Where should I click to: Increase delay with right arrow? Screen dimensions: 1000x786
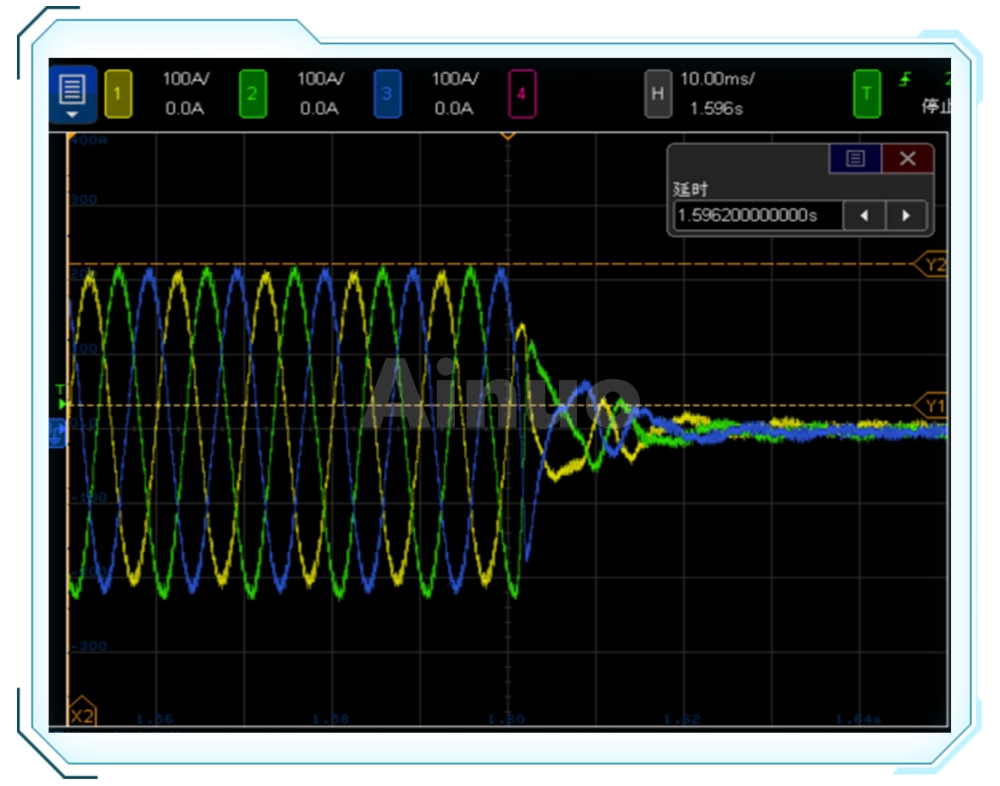pos(906,215)
